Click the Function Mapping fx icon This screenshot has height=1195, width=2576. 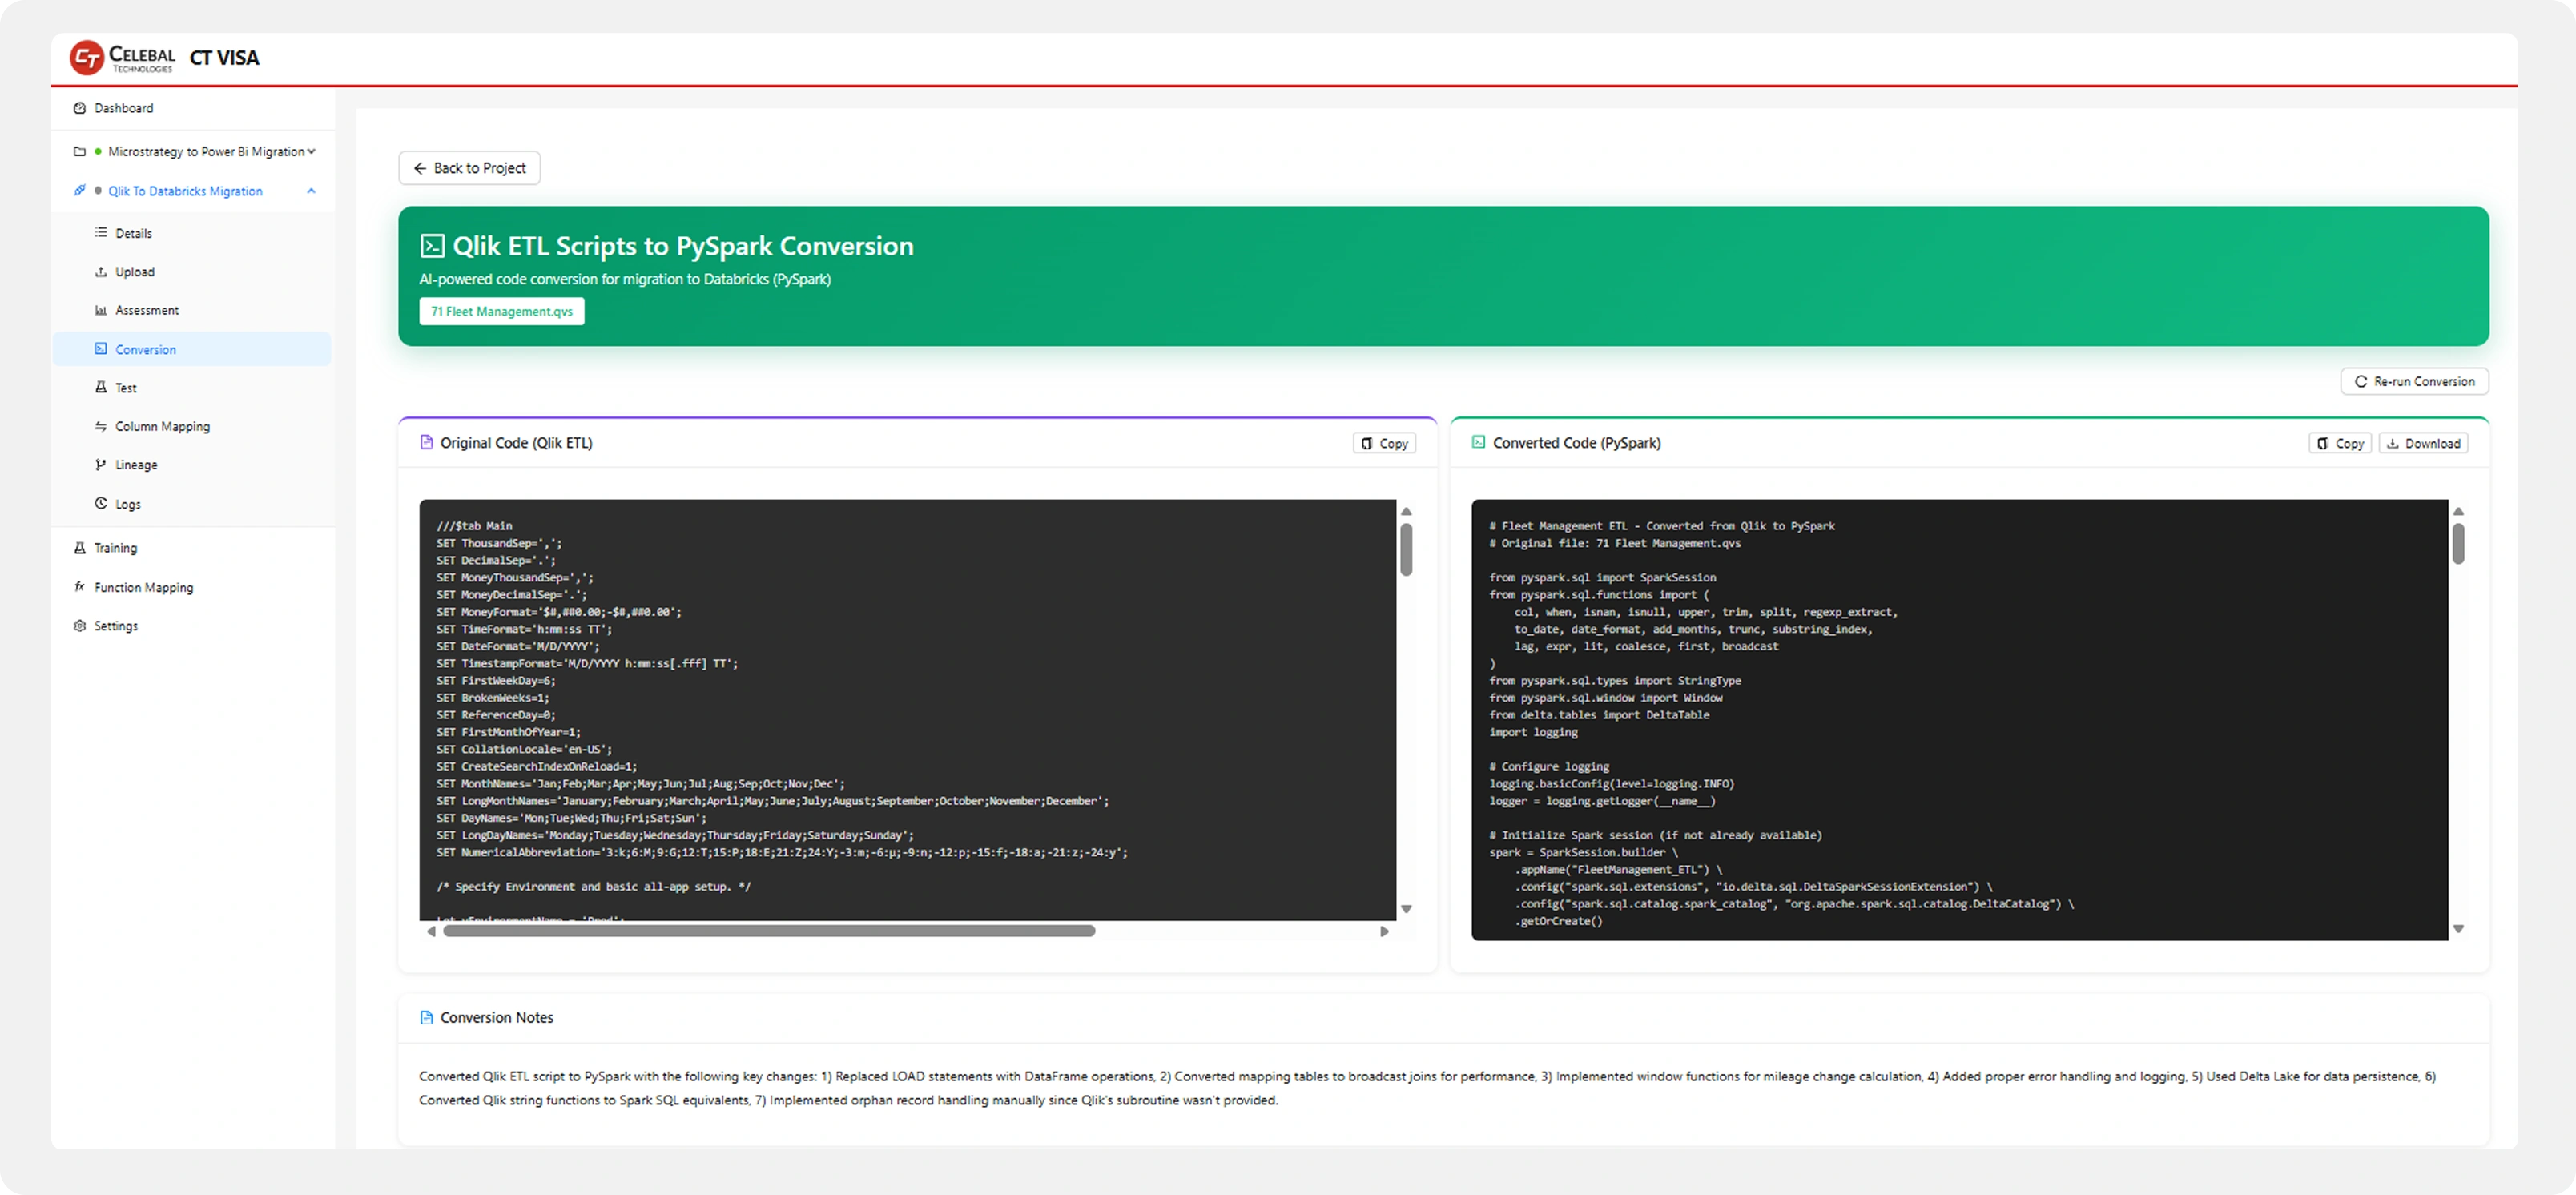[80, 586]
